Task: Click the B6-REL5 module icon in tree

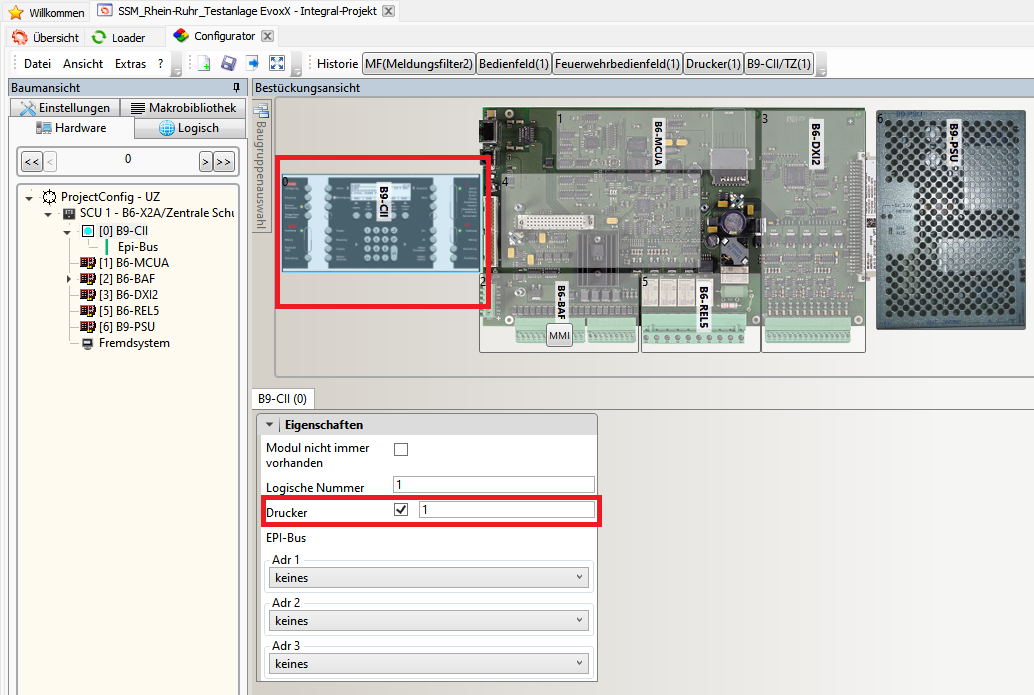Action: 88,310
